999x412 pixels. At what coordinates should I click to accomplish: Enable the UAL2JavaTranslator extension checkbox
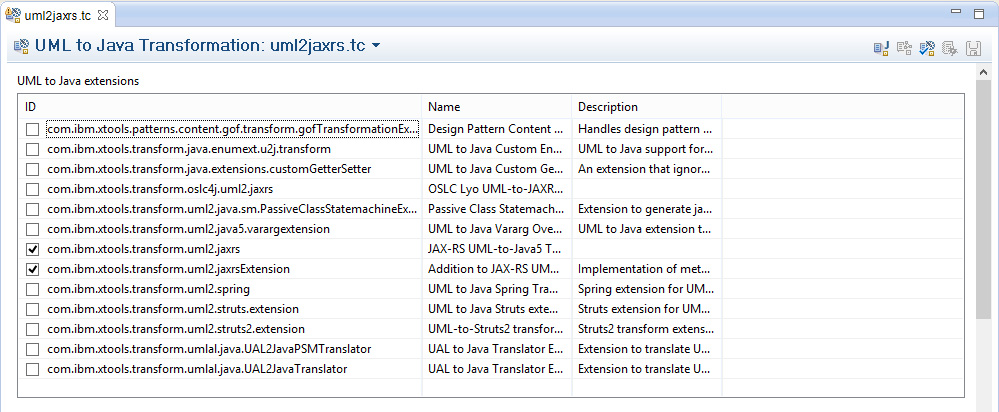pyautogui.click(x=32, y=369)
